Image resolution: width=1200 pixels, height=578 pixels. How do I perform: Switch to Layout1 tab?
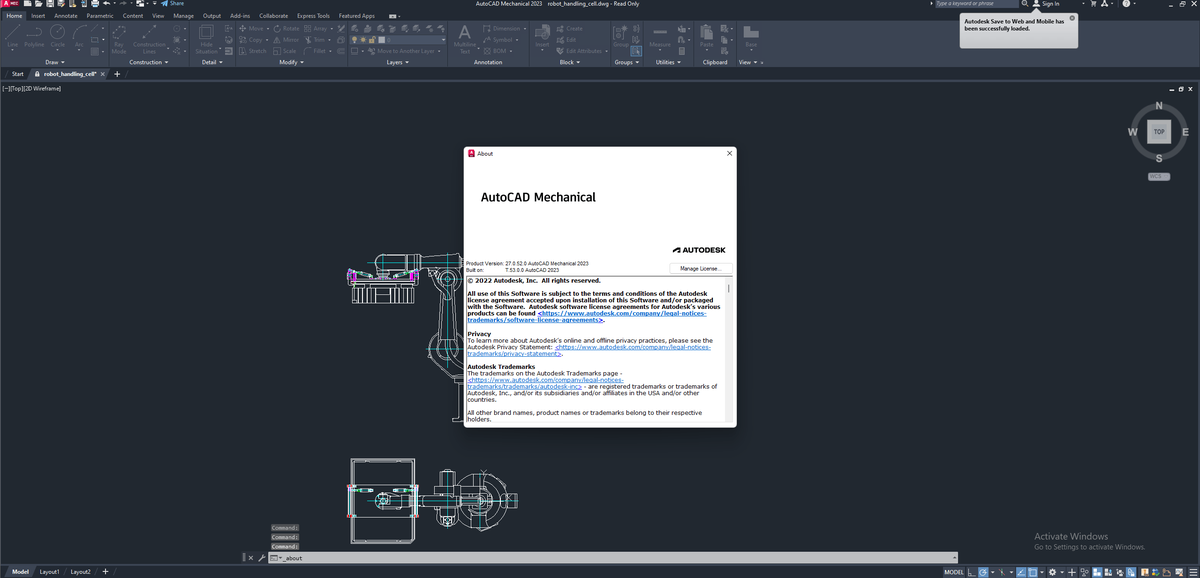click(x=49, y=572)
